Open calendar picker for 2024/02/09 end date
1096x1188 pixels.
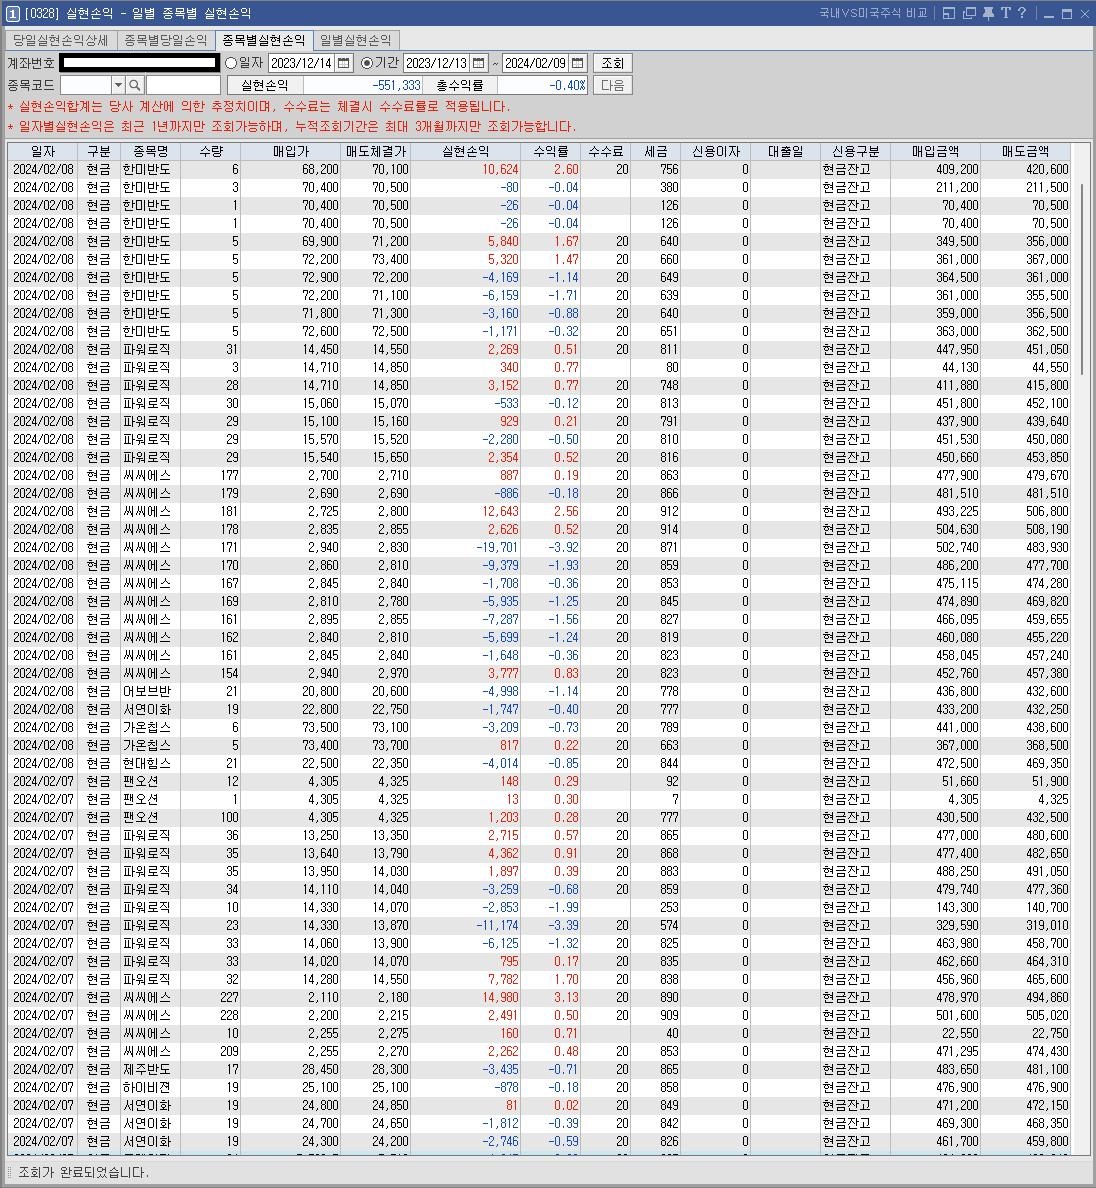(x=578, y=63)
